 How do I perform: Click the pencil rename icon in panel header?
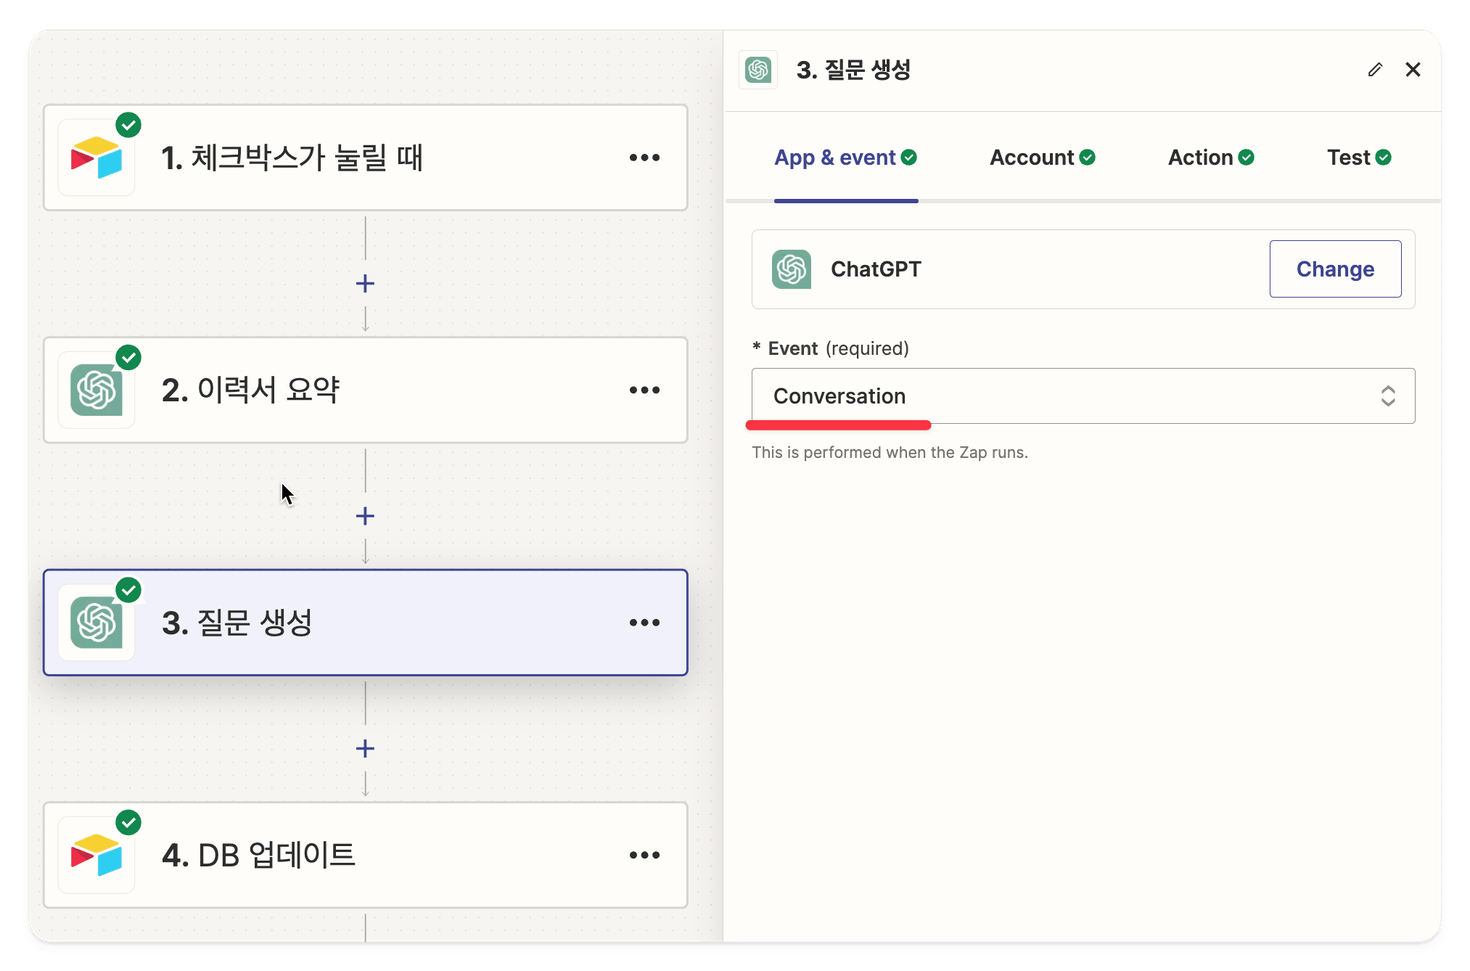click(x=1375, y=70)
